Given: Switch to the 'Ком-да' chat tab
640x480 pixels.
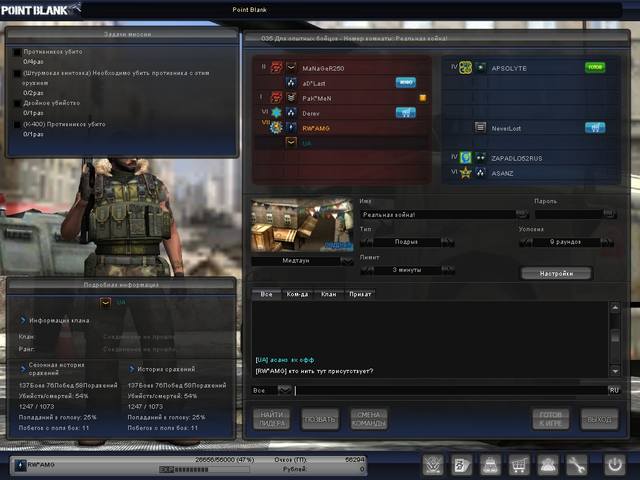Looking at the screenshot, I should coord(297,294).
